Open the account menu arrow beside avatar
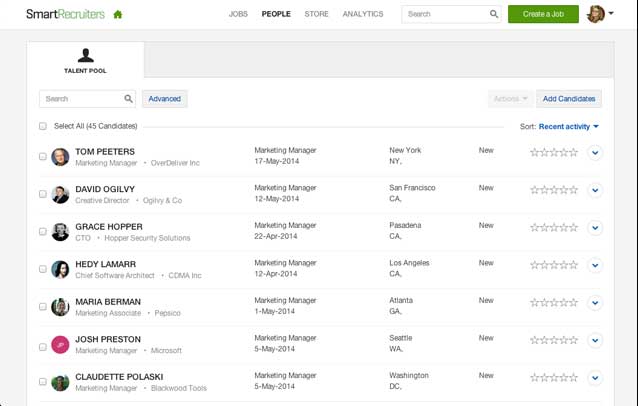The width and height of the screenshot is (638, 406). pyautogui.click(x=611, y=13)
